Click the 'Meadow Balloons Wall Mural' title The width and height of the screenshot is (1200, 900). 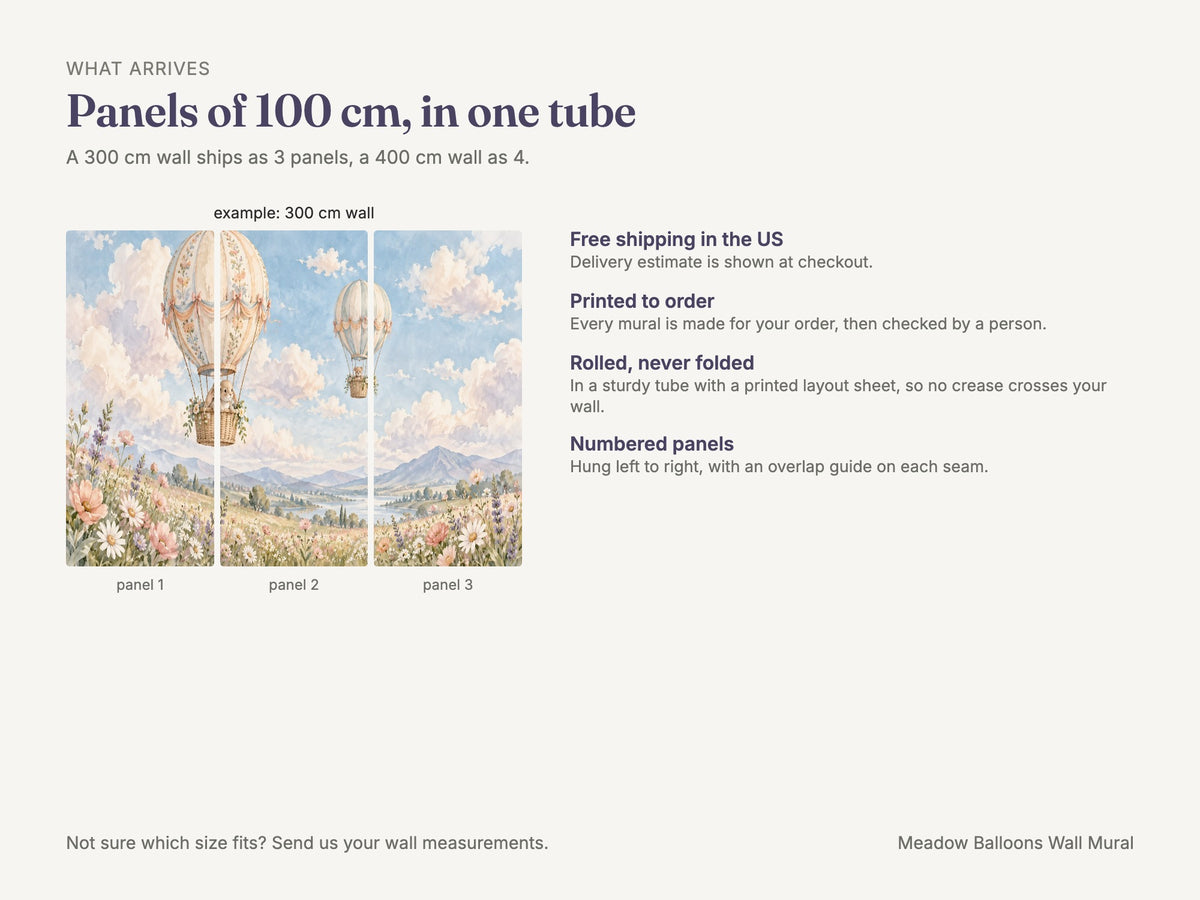pos(1016,843)
